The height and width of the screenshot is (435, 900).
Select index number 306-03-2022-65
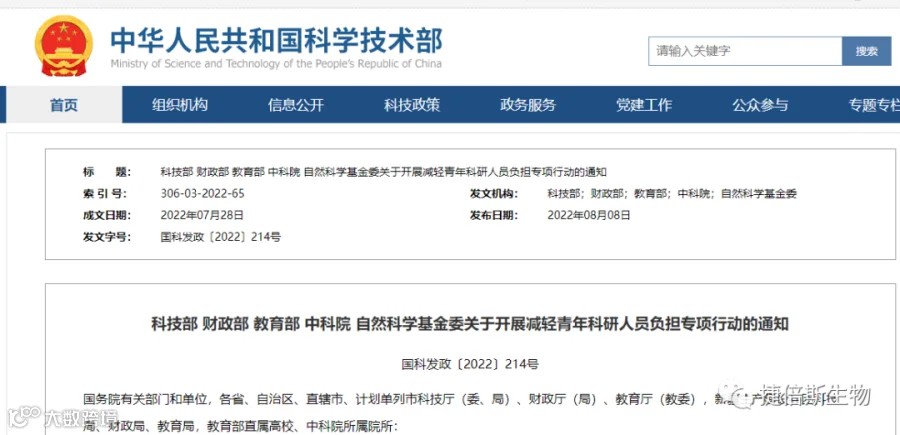[x=203, y=193]
